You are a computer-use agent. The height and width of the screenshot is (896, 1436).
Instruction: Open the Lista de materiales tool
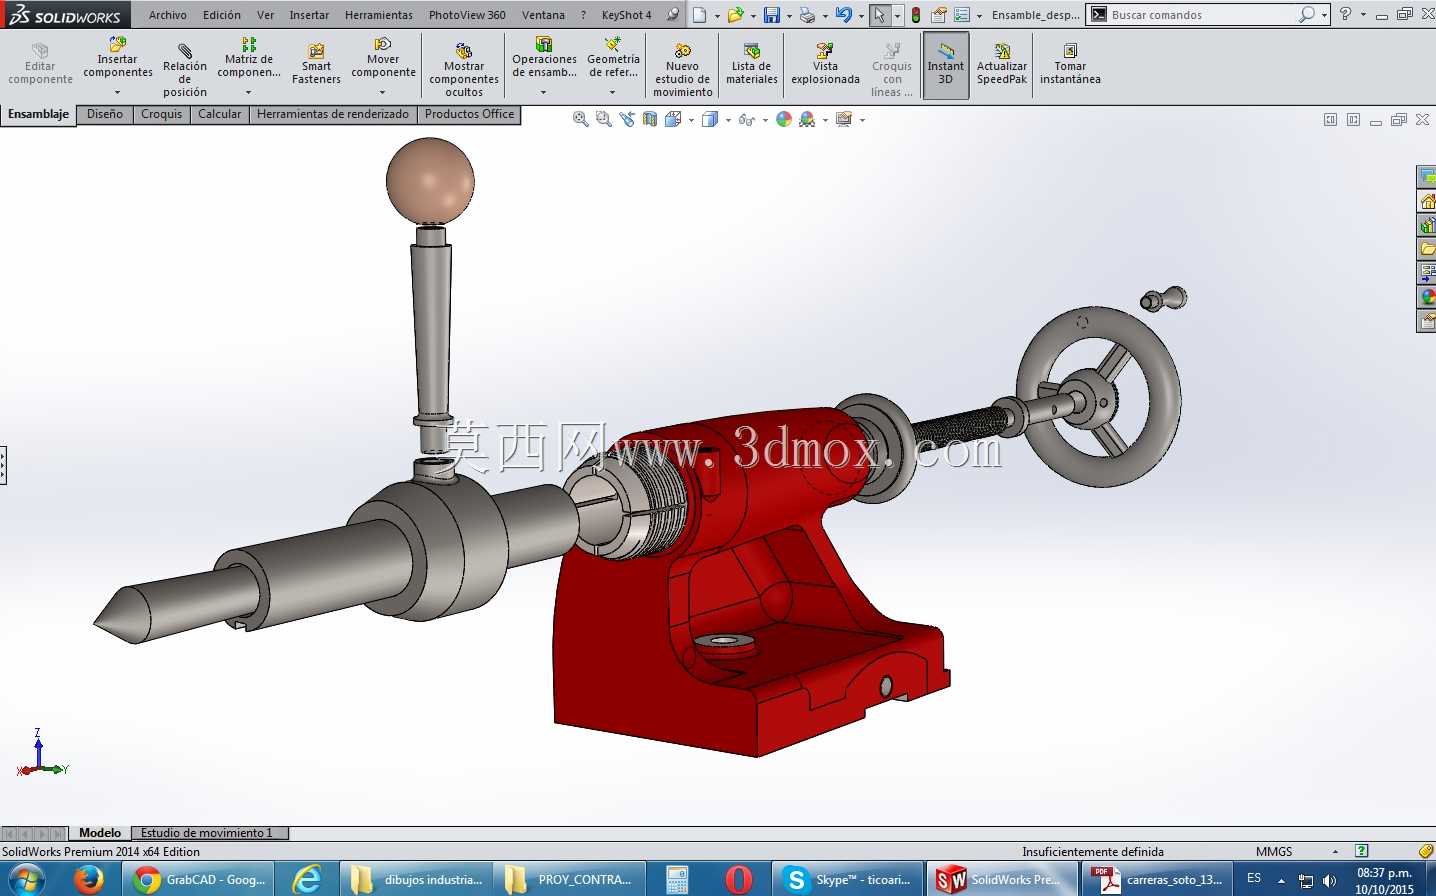(x=752, y=65)
